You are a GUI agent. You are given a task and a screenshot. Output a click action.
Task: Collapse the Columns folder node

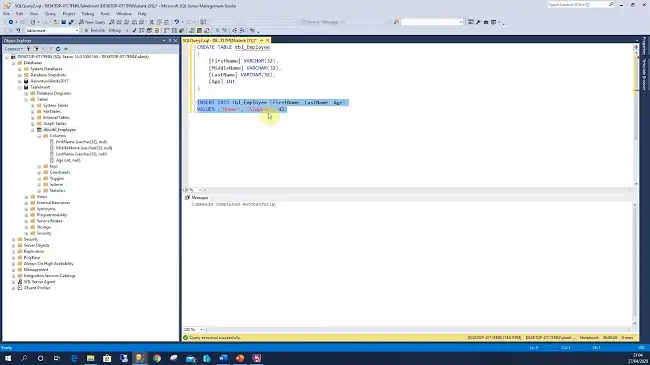(39, 136)
